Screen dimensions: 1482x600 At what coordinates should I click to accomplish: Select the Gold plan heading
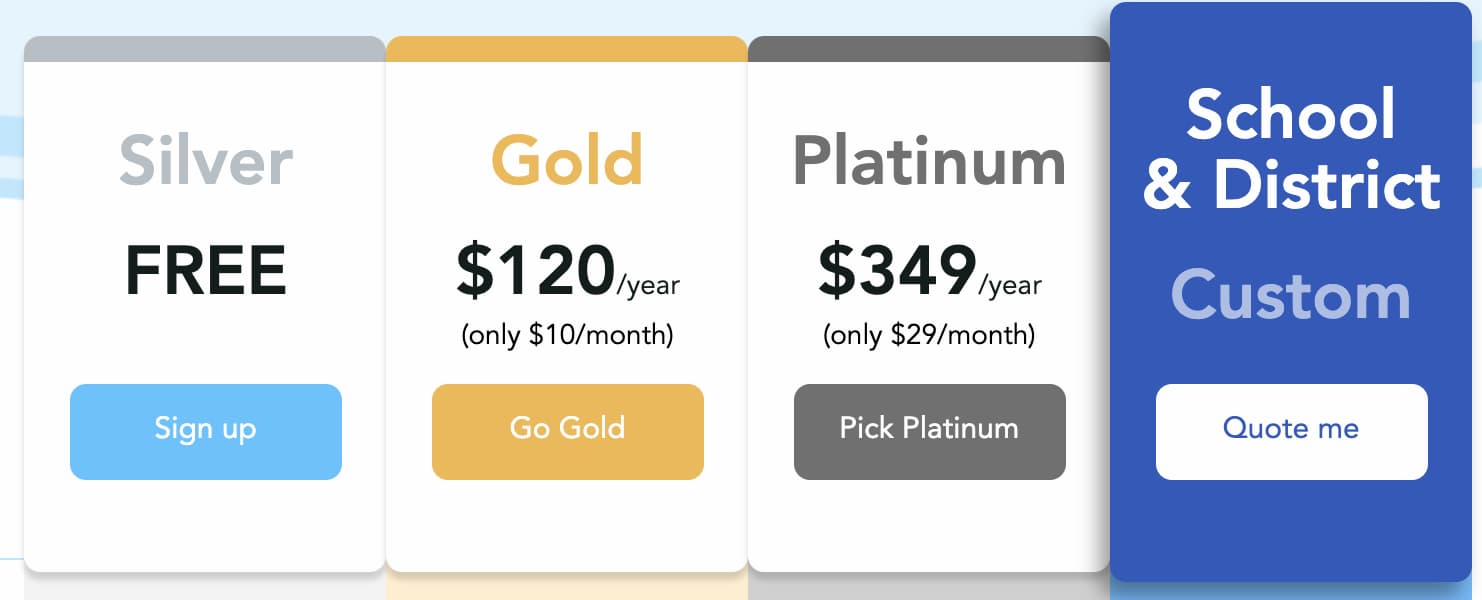pos(567,161)
